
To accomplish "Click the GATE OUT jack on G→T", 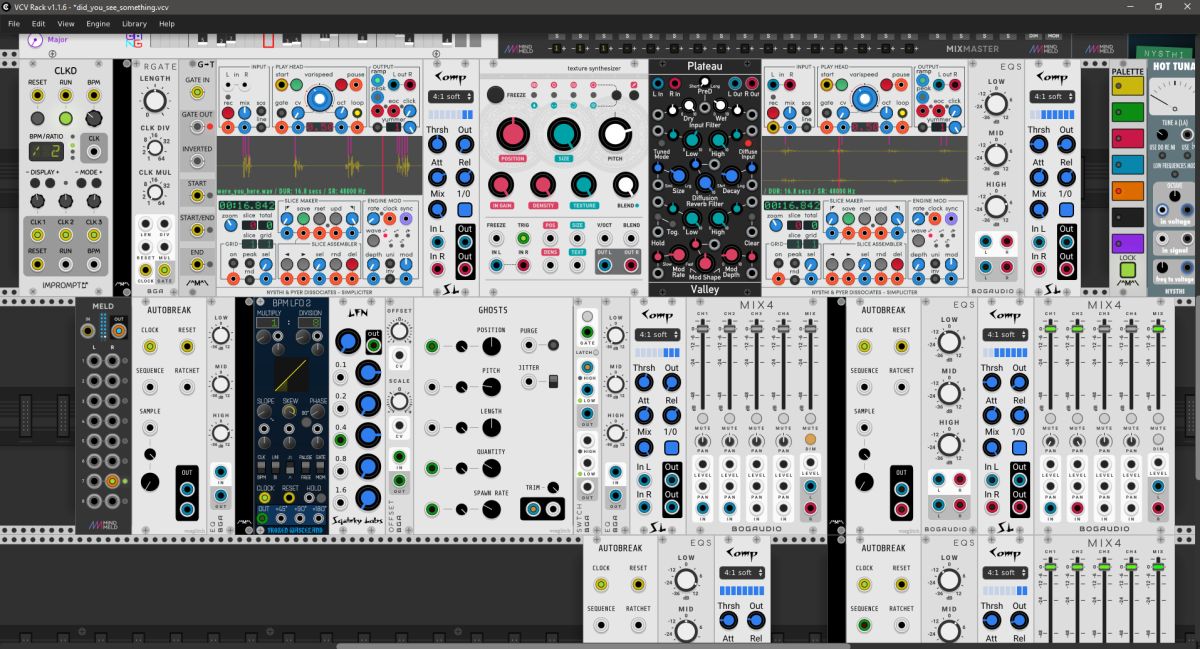I will click(x=197, y=127).
